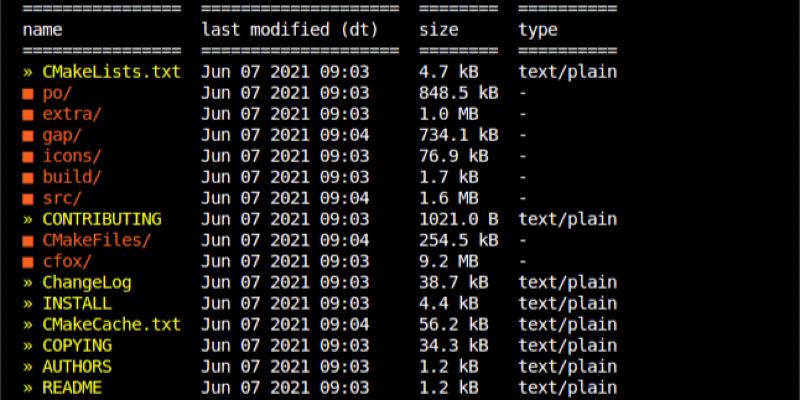Click the 'size' column header
The image size is (800, 400).
pos(438,30)
